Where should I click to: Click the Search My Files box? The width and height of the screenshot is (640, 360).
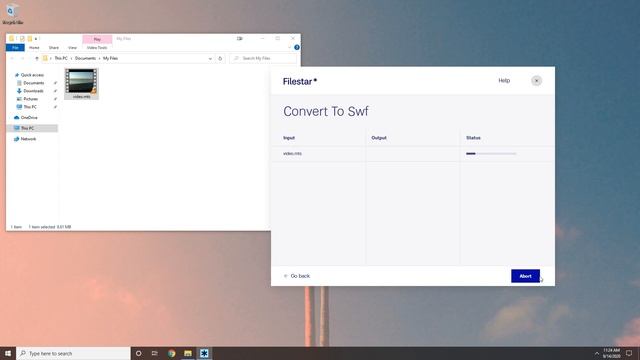tap(263, 58)
